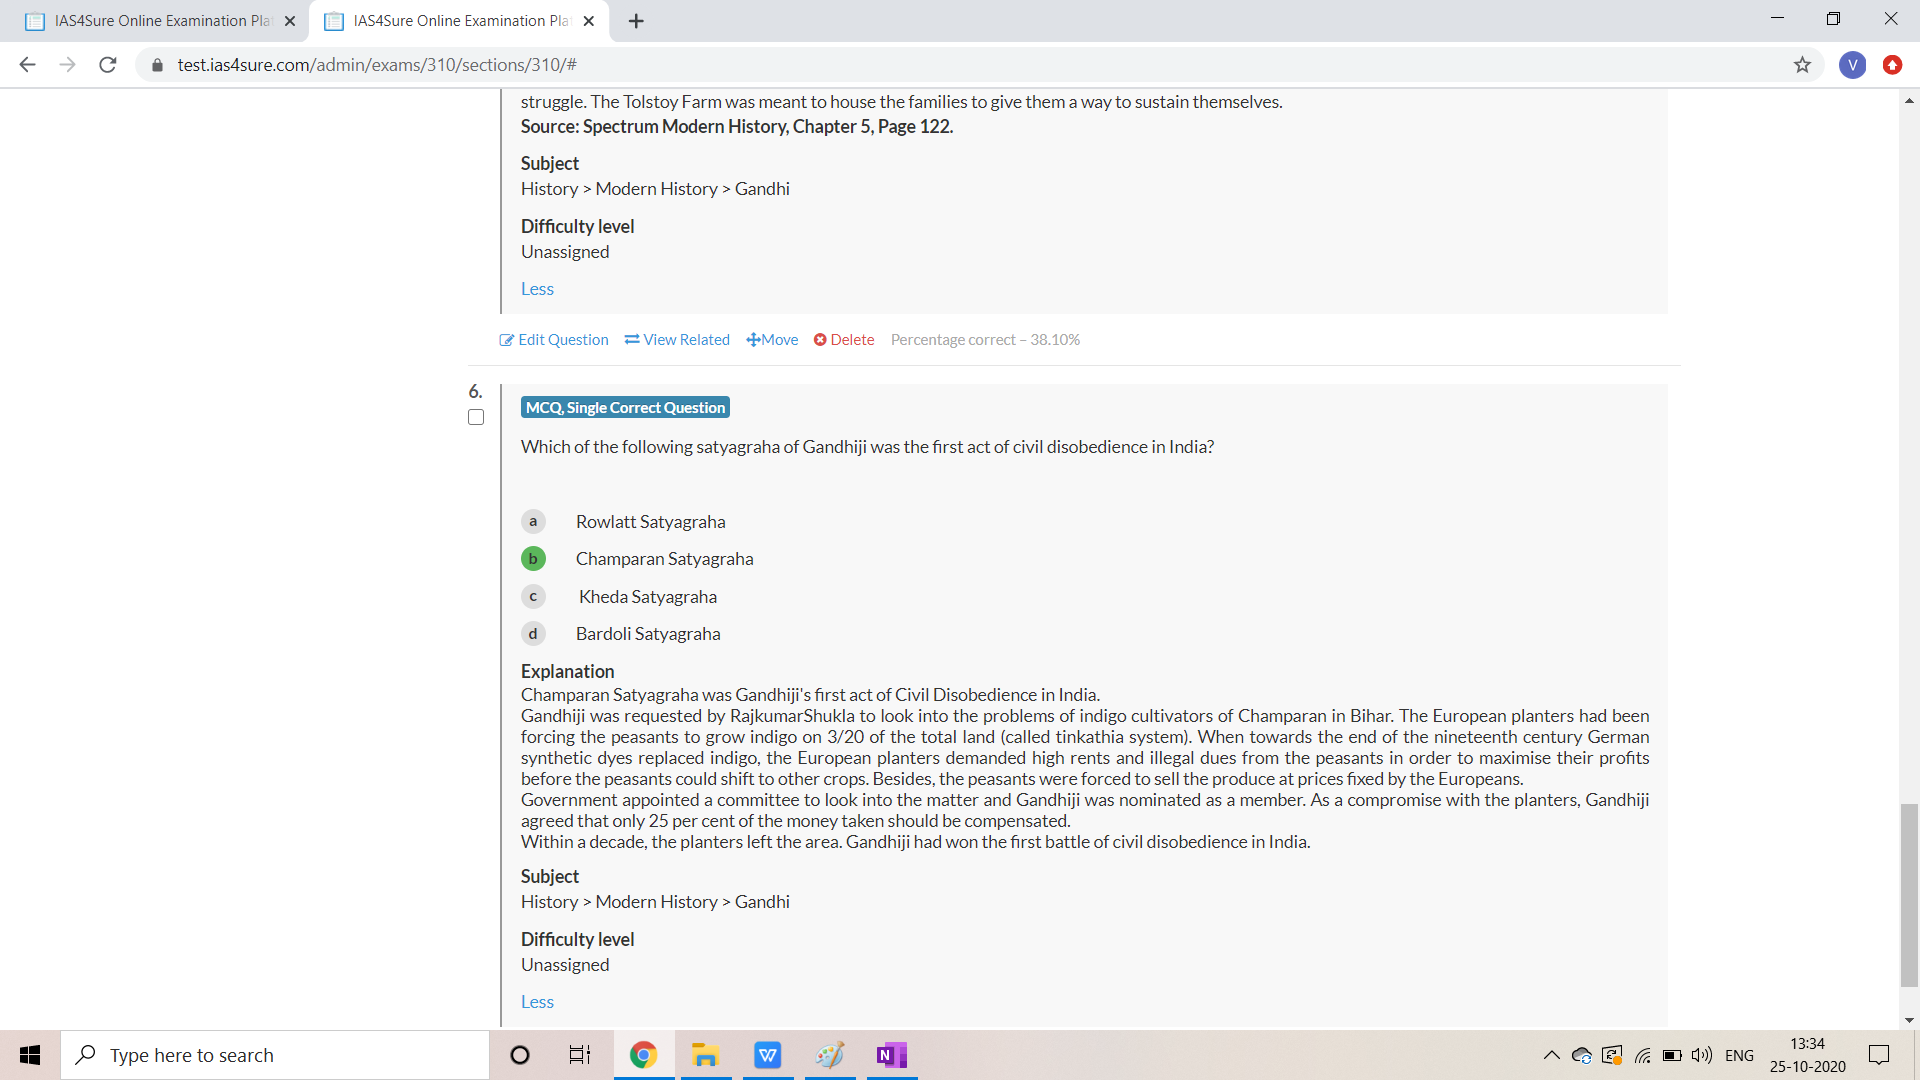The image size is (1920, 1080).
Task: Click the page vertical scrollbar thumb
Action: coord(1909,895)
